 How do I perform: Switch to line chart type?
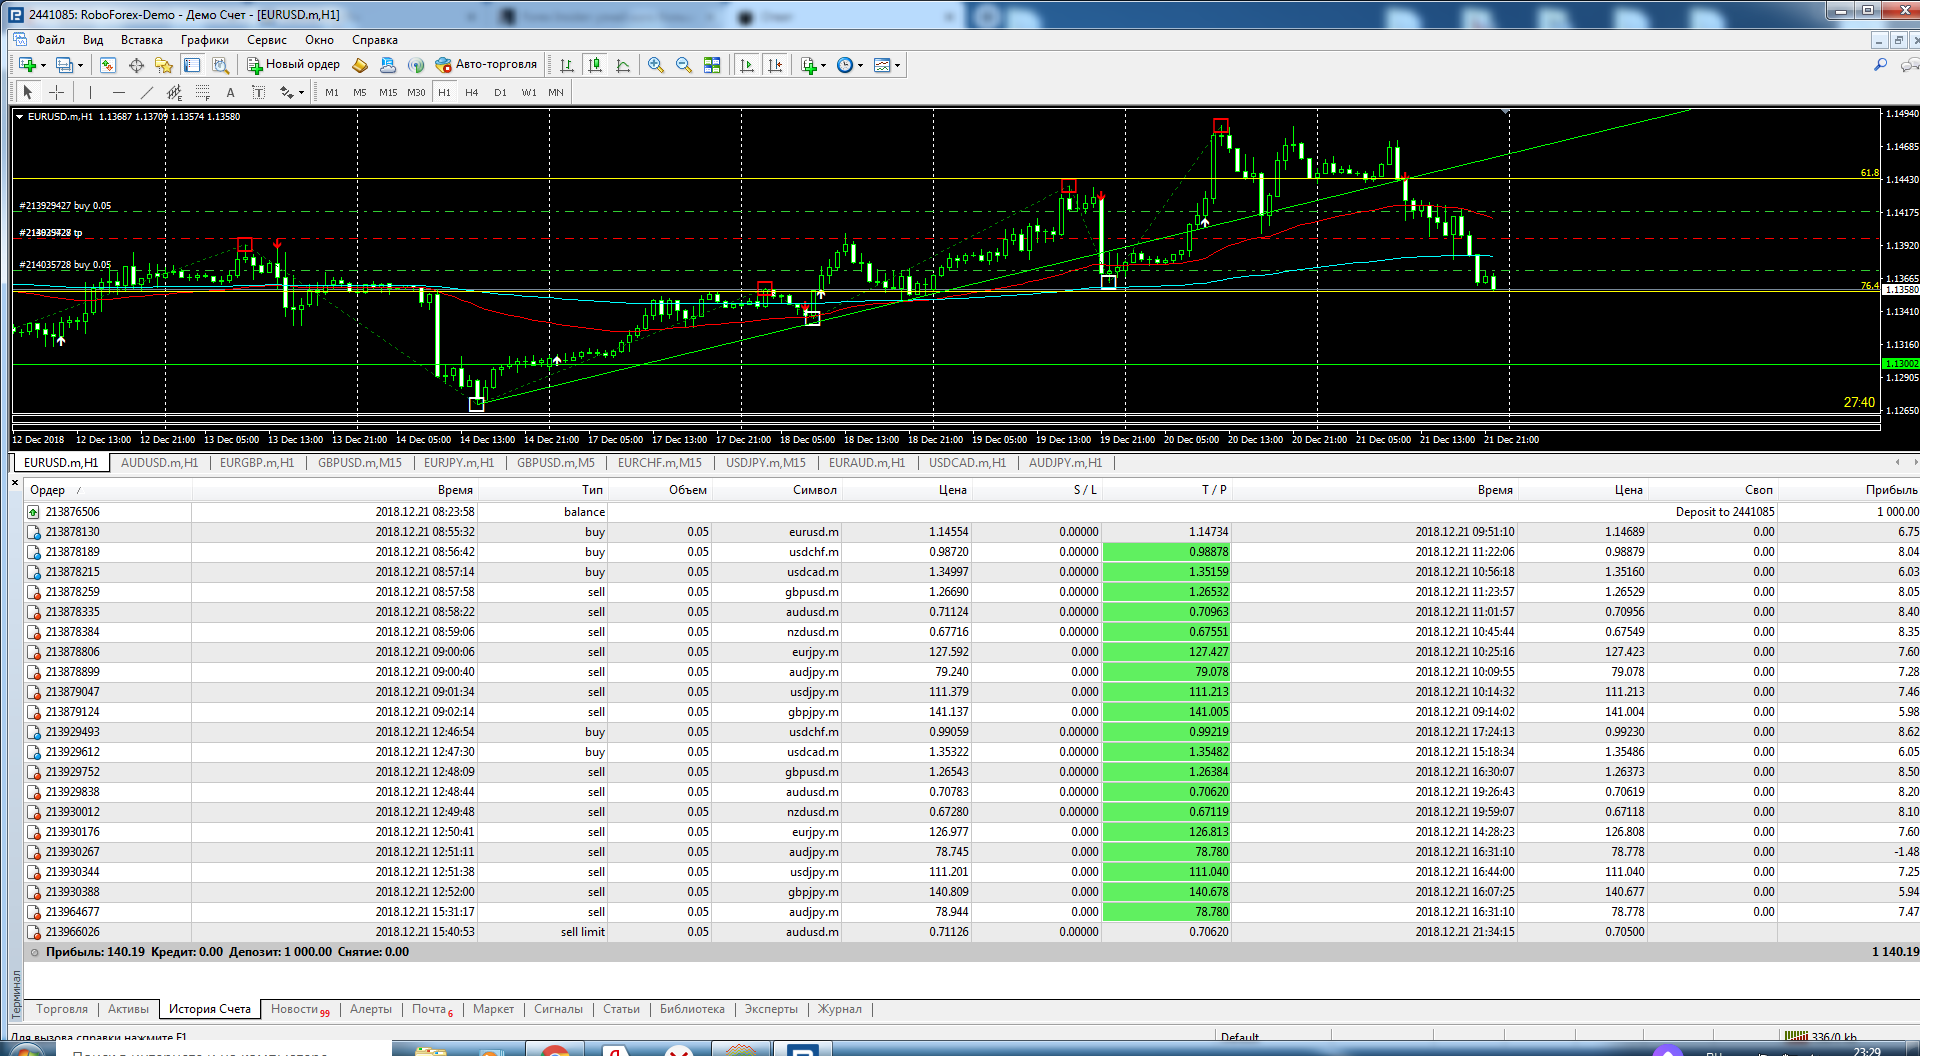point(623,65)
